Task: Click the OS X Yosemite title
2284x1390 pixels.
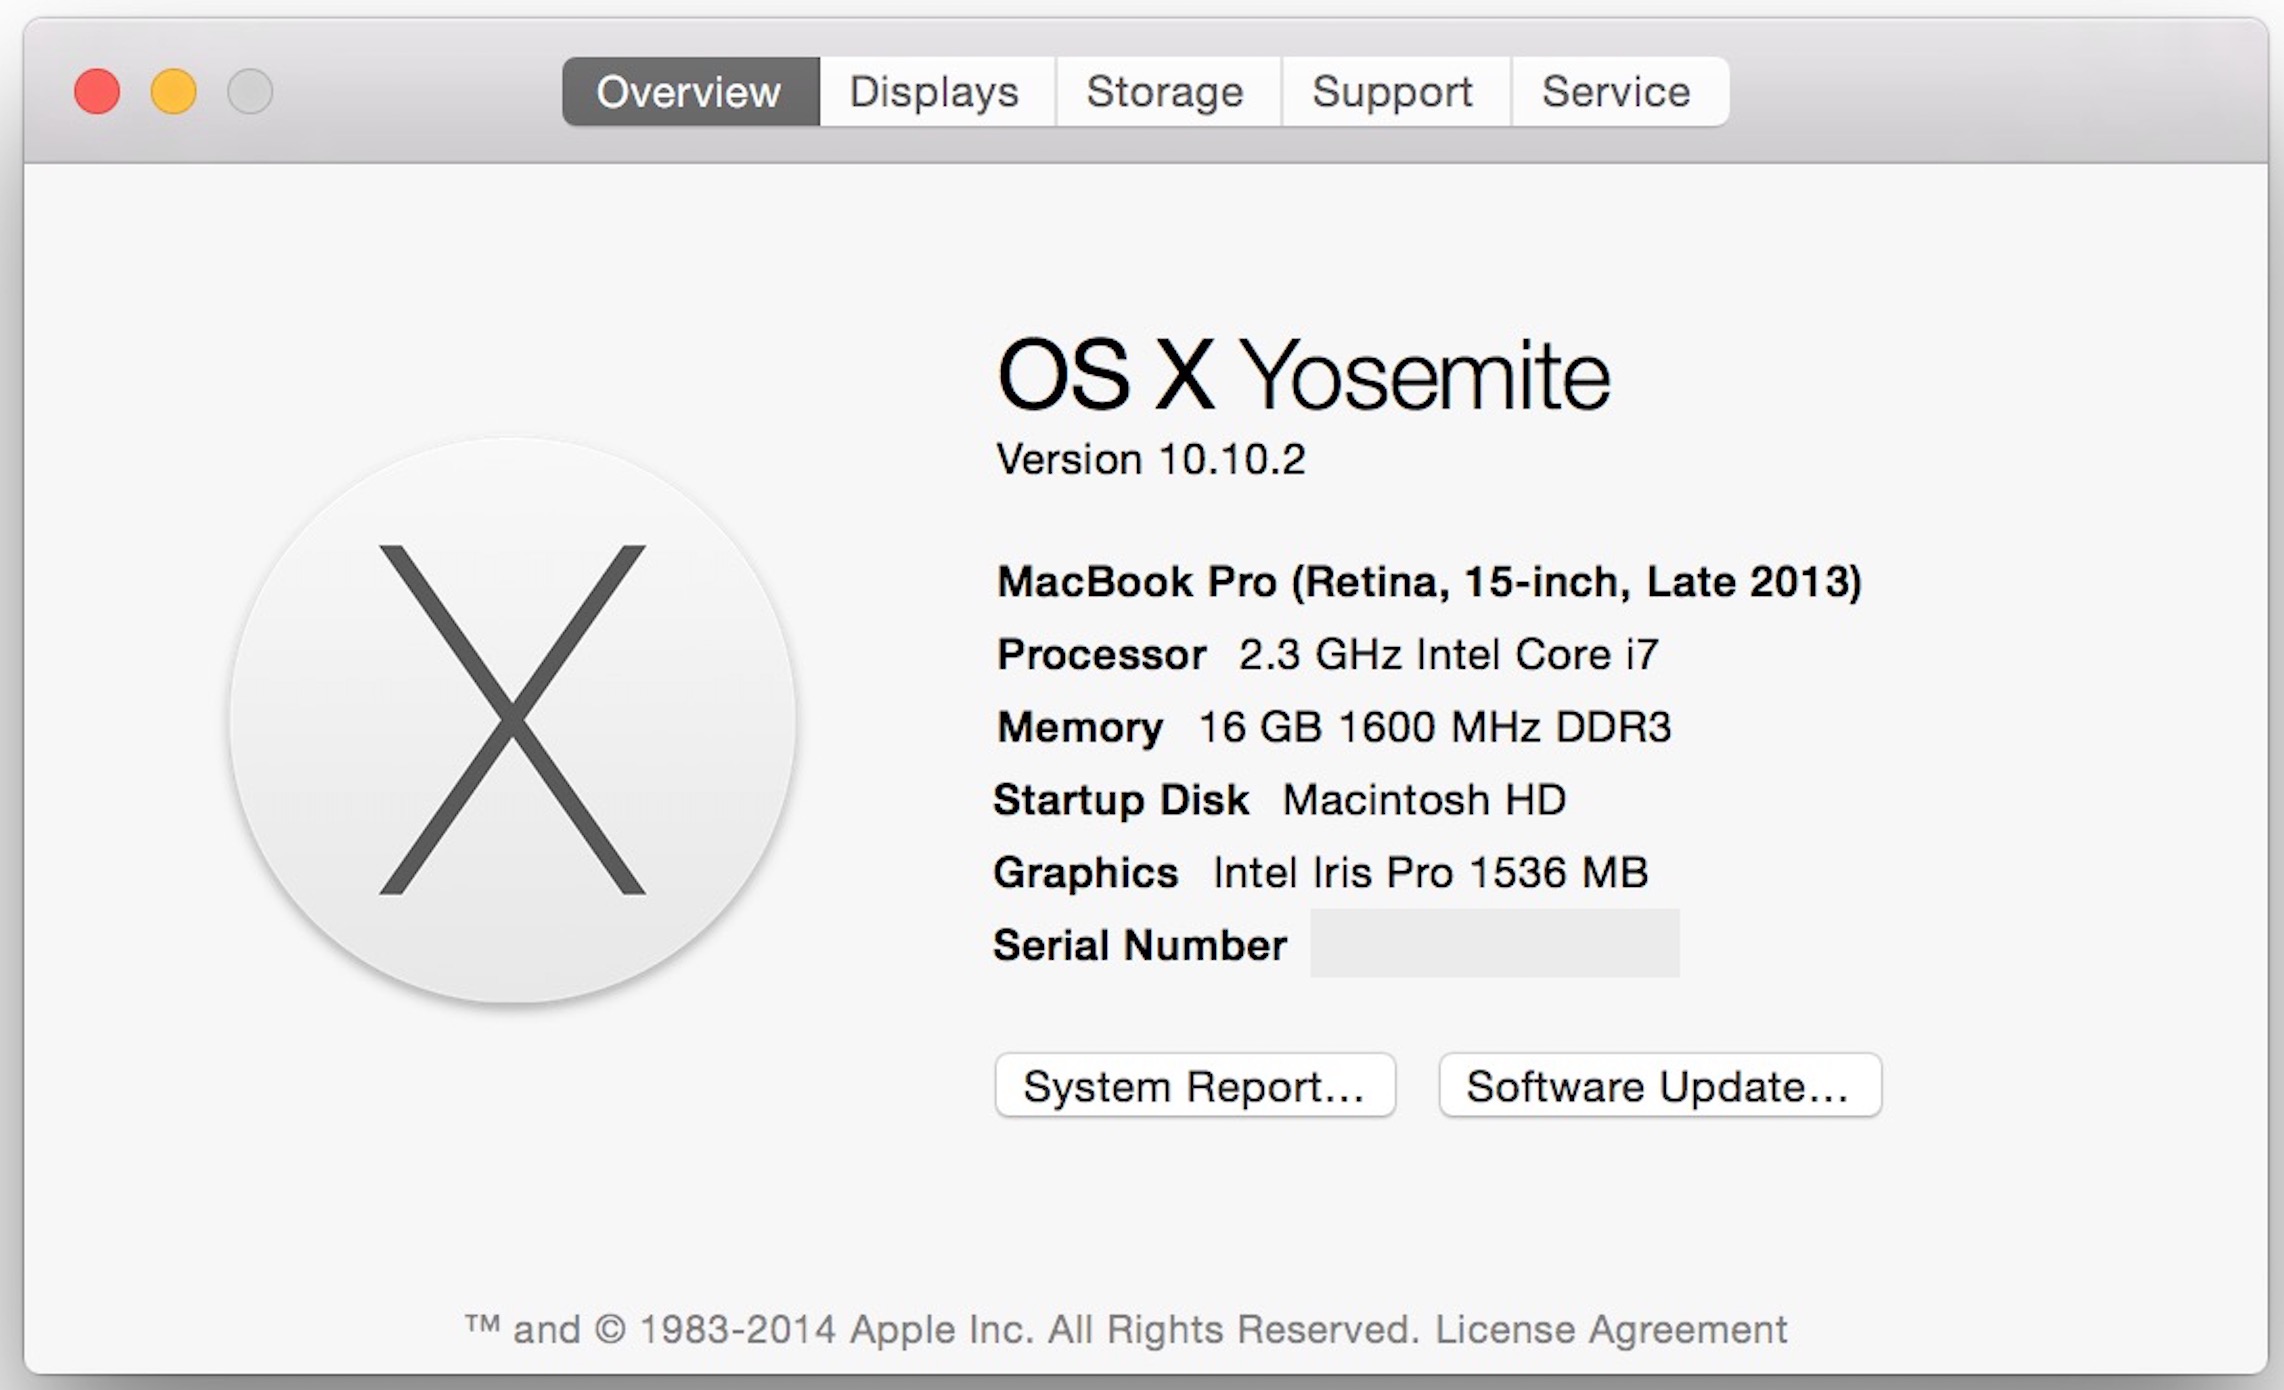Action: 1303,375
